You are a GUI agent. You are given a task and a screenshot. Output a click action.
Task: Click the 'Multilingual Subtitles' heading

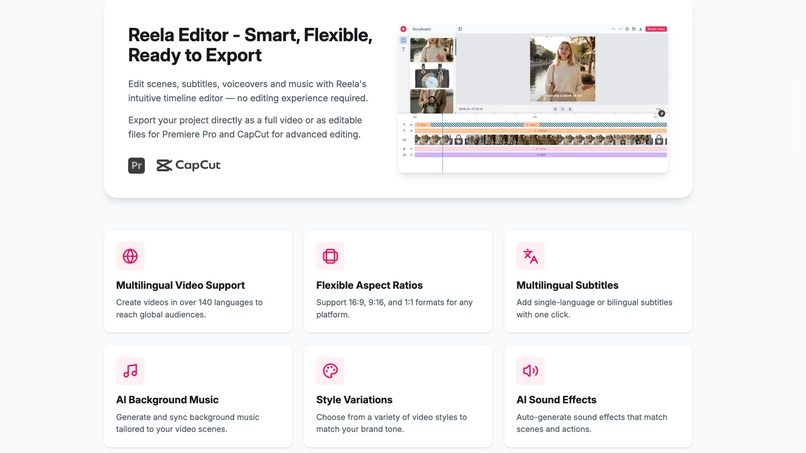(567, 285)
